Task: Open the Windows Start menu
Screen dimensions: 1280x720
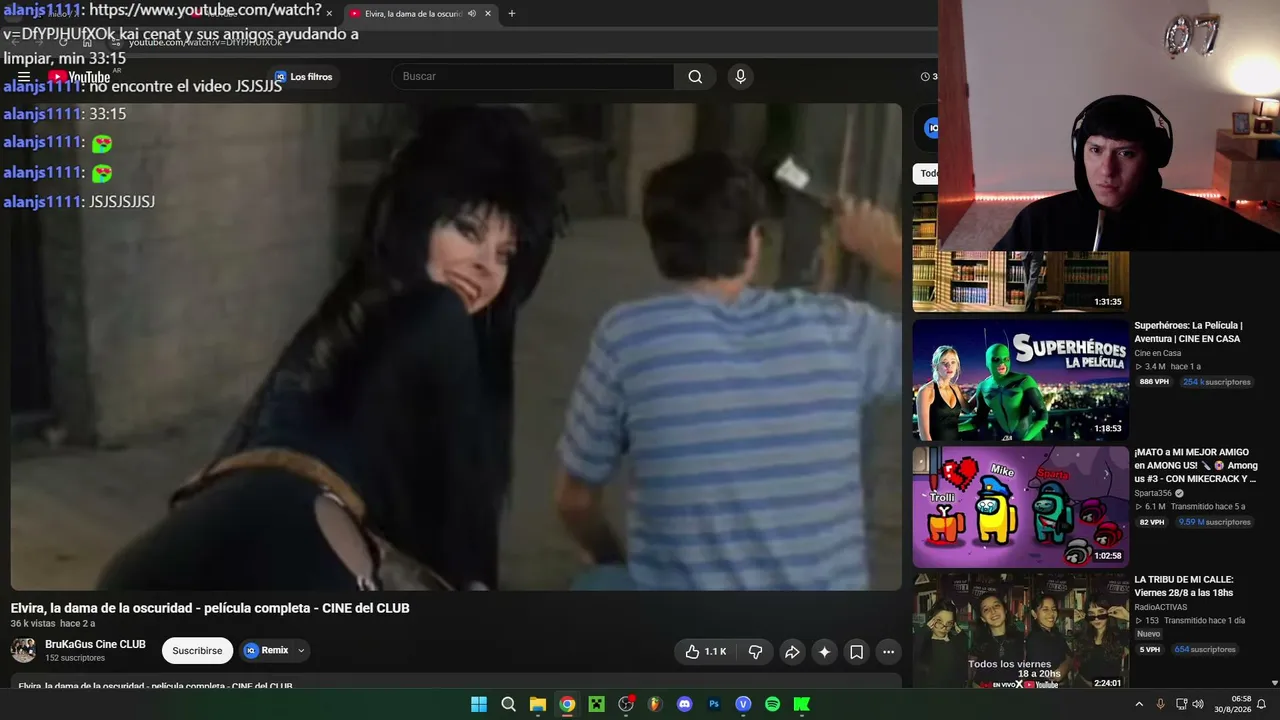Action: (479, 704)
